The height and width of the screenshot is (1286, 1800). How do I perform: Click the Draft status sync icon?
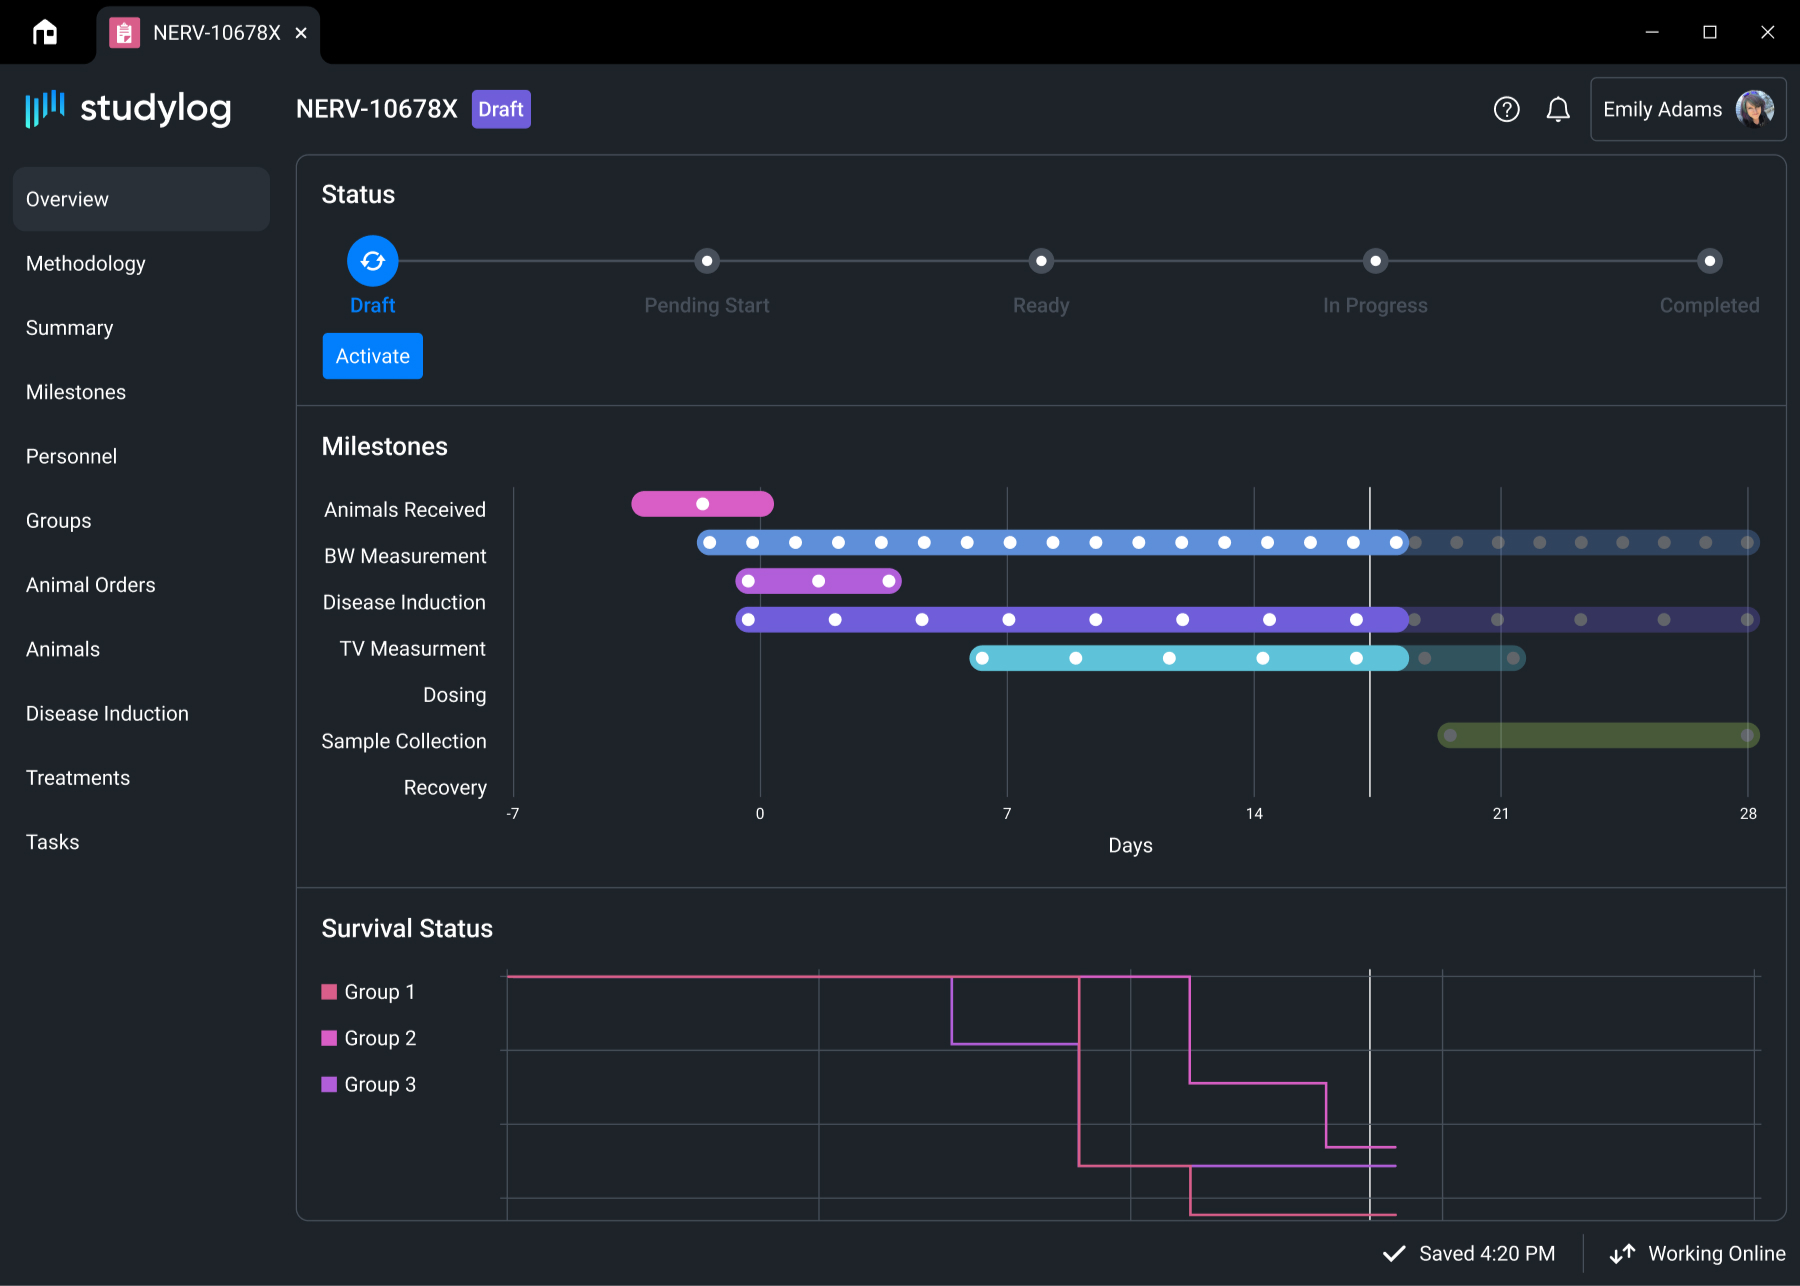pos(372,261)
